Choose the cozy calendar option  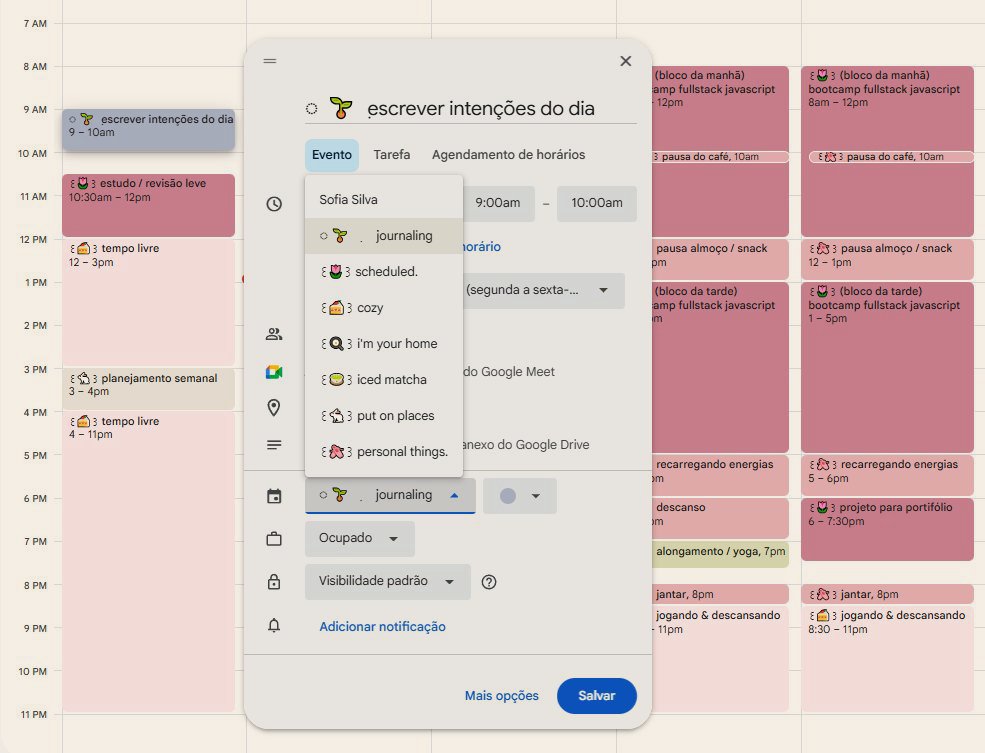[384, 308]
